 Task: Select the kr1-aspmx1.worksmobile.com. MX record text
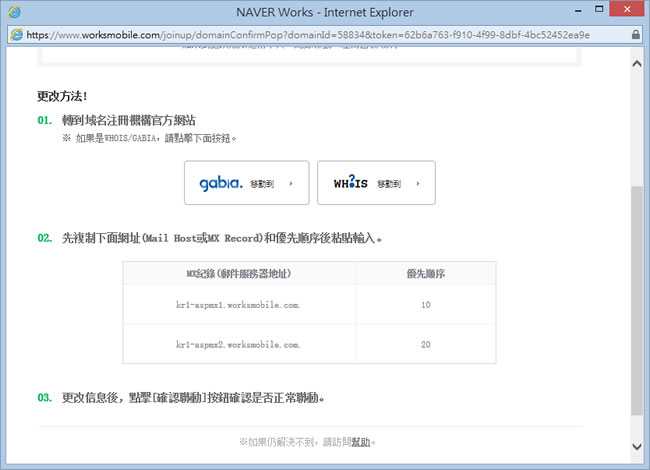(238, 305)
